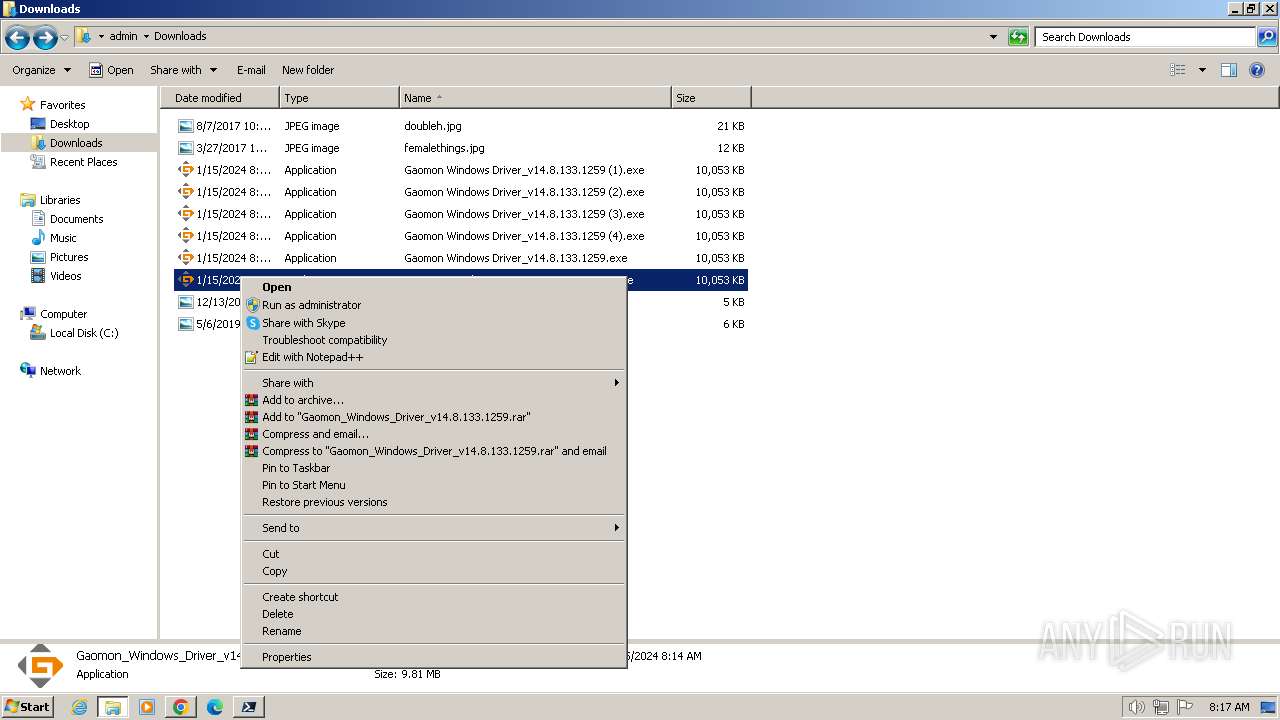
Task: Open the recent pages dropdown arrow
Action: coord(65,38)
